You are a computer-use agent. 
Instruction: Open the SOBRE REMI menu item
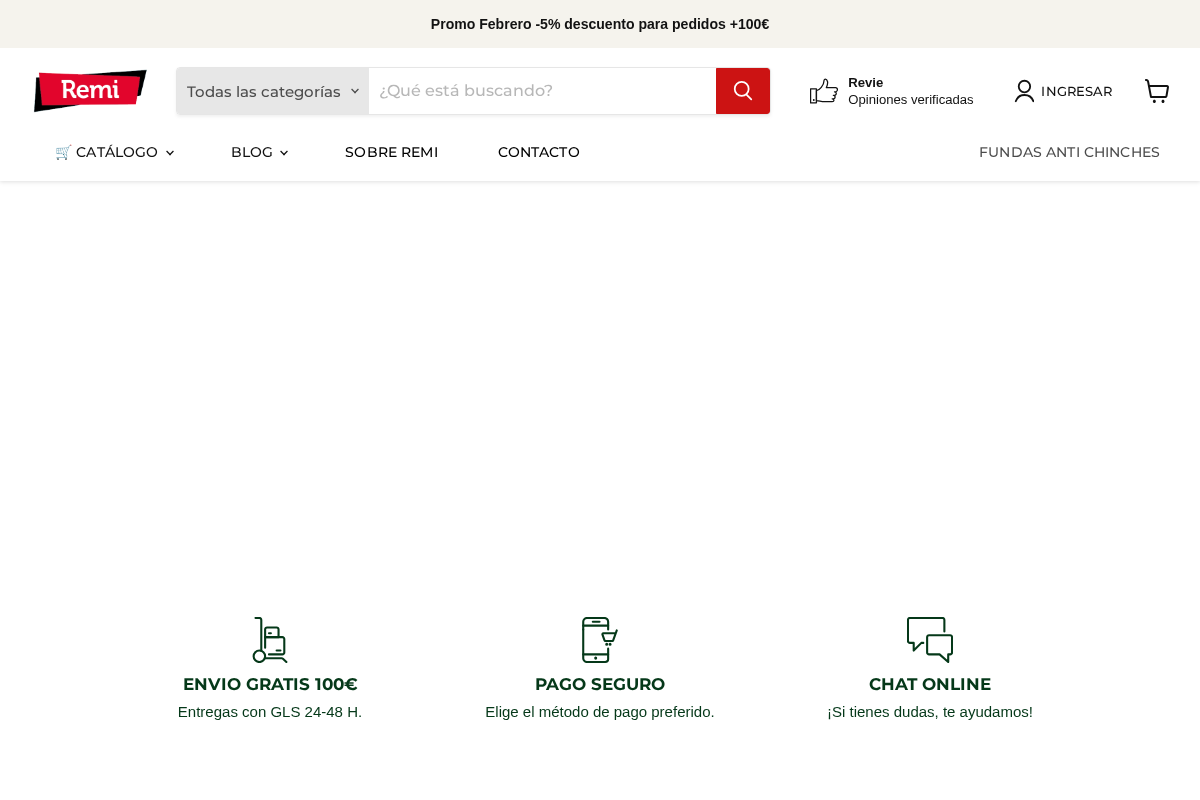coord(391,152)
